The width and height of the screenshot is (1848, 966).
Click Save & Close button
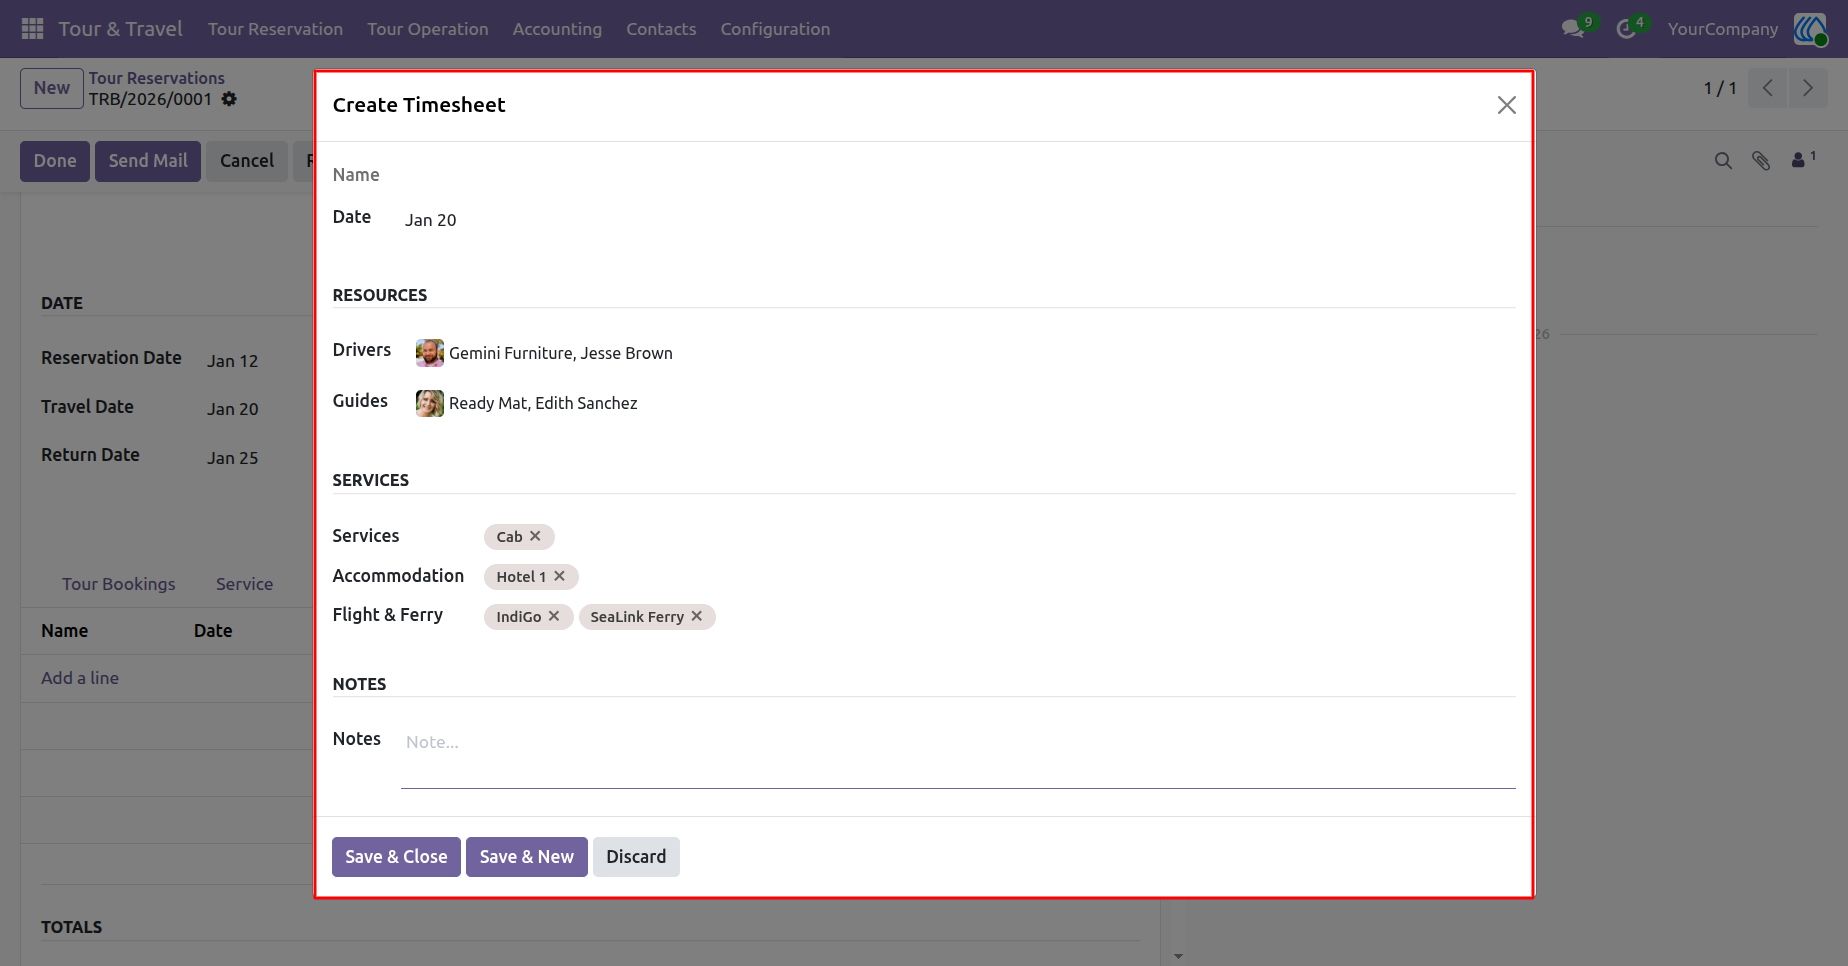tap(396, 857)
